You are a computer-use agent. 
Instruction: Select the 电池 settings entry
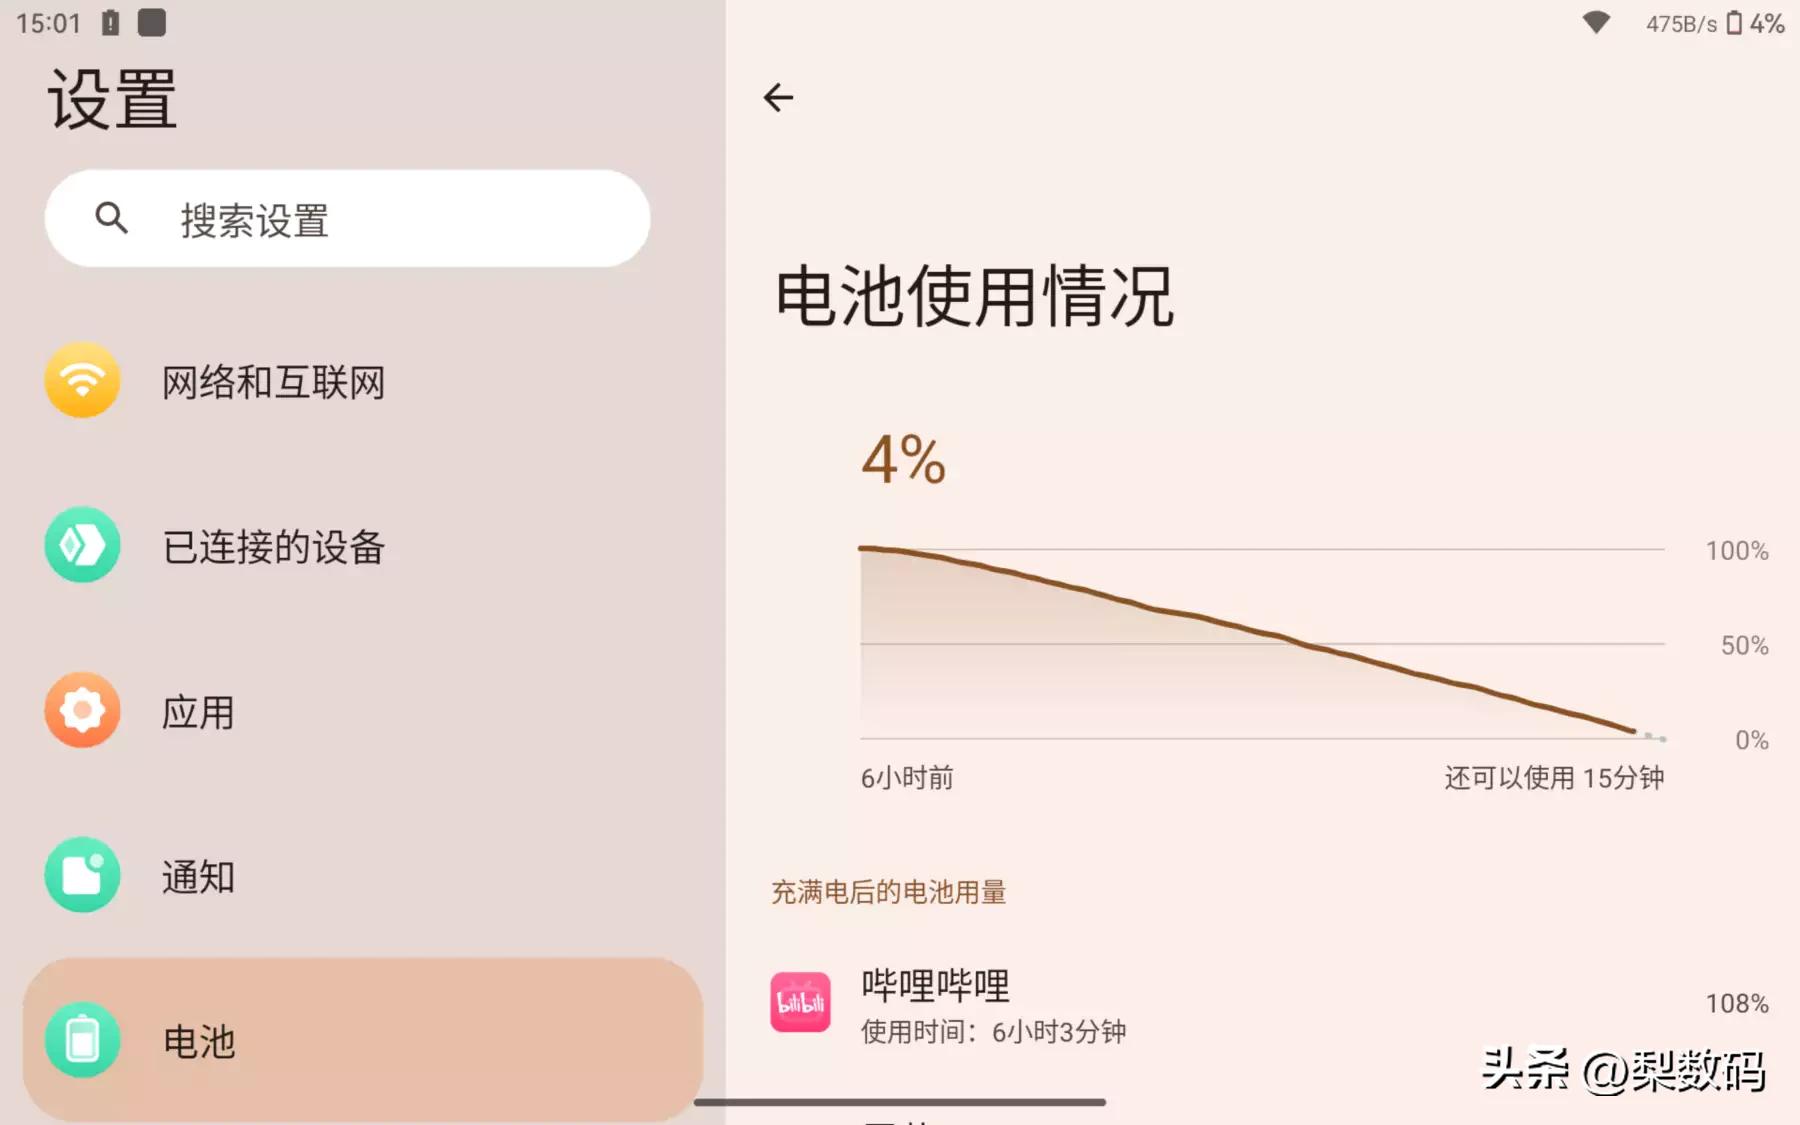tap(199, 1042)
